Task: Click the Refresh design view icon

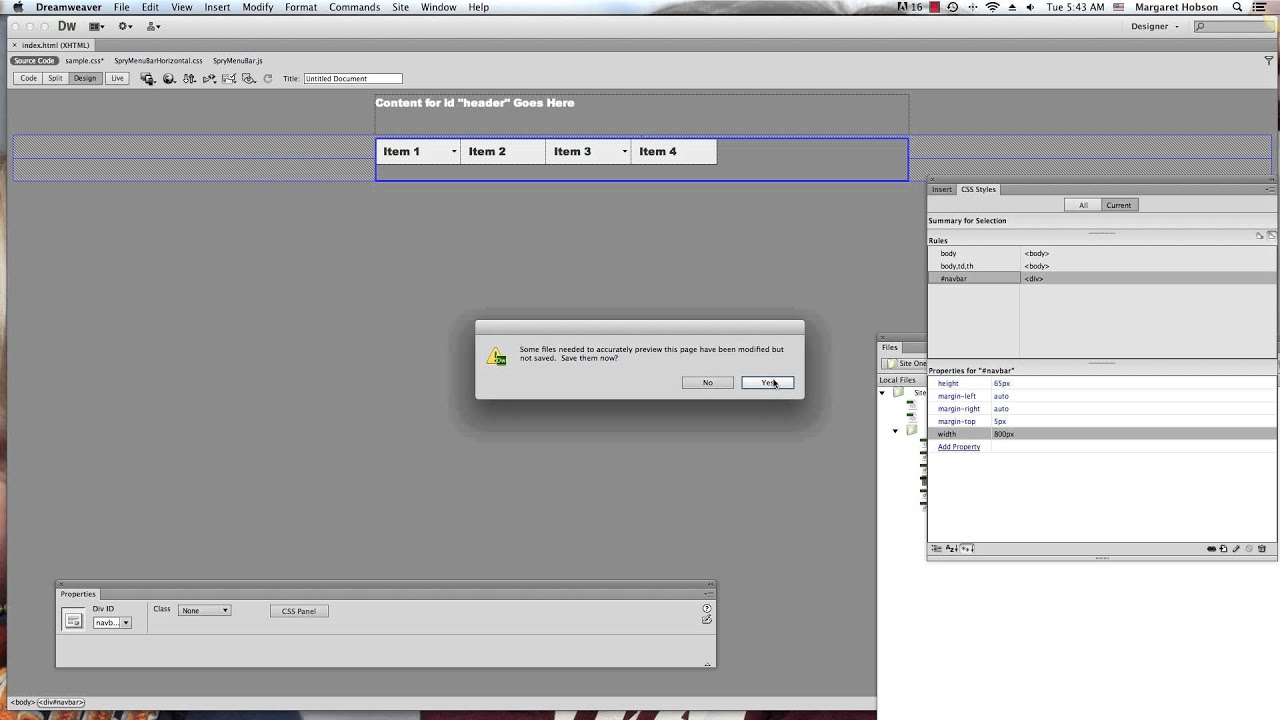Action: 268,79
